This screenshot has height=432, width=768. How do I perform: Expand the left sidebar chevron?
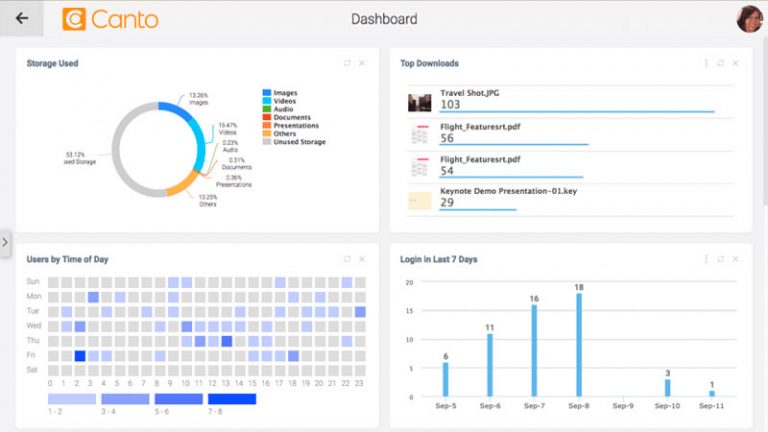click(5, 242)
